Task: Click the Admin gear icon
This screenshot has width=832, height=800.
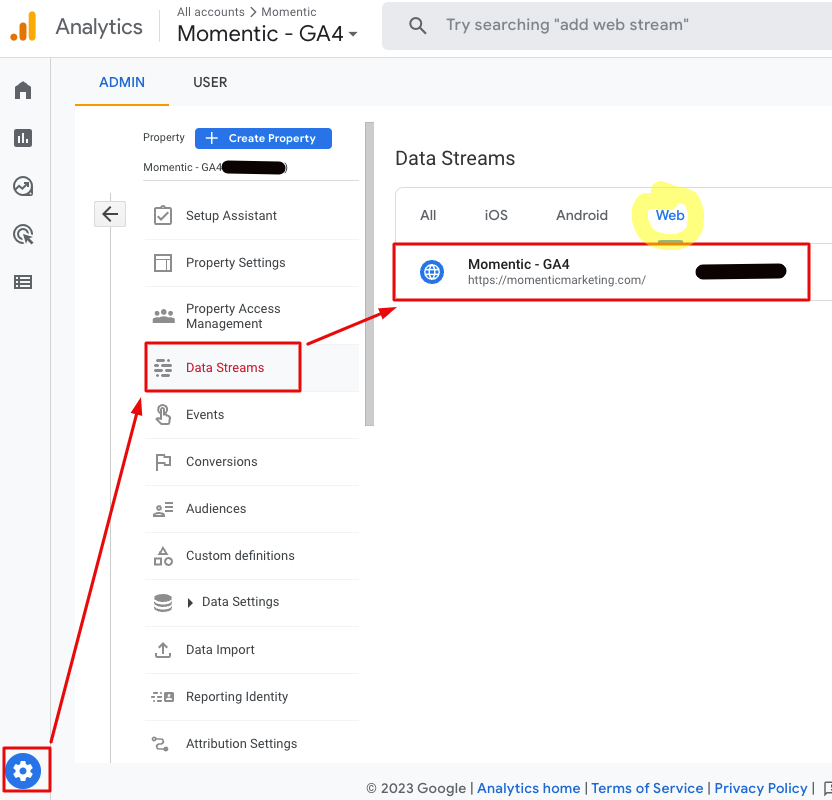Action: [23, 770]
